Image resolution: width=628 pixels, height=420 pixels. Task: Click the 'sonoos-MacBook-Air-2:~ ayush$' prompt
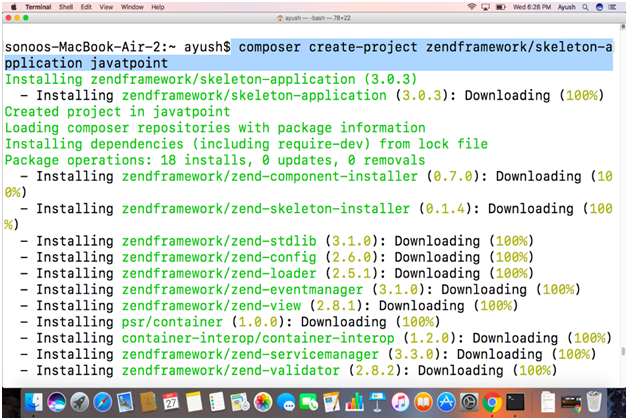tap(117, 47)
